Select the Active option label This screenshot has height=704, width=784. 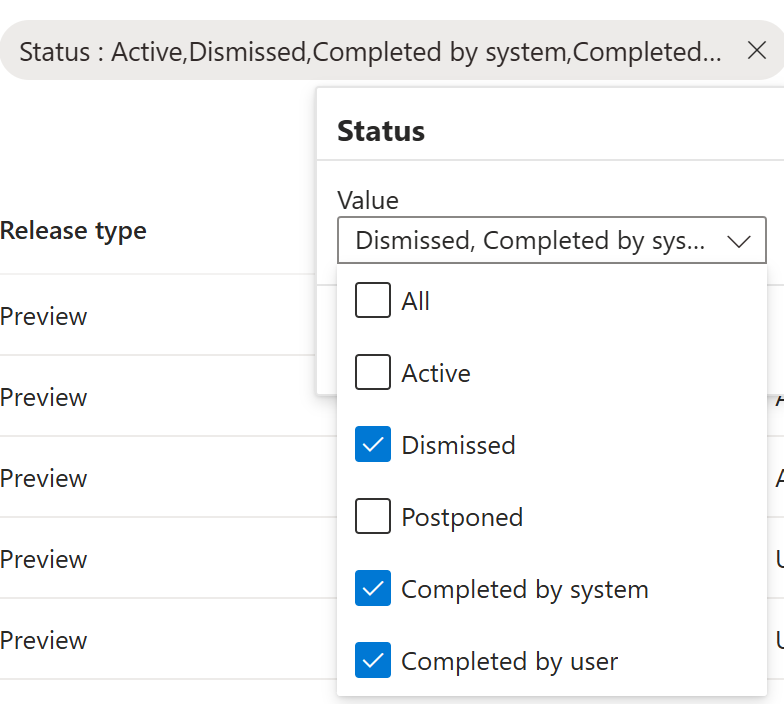(436, 373)
